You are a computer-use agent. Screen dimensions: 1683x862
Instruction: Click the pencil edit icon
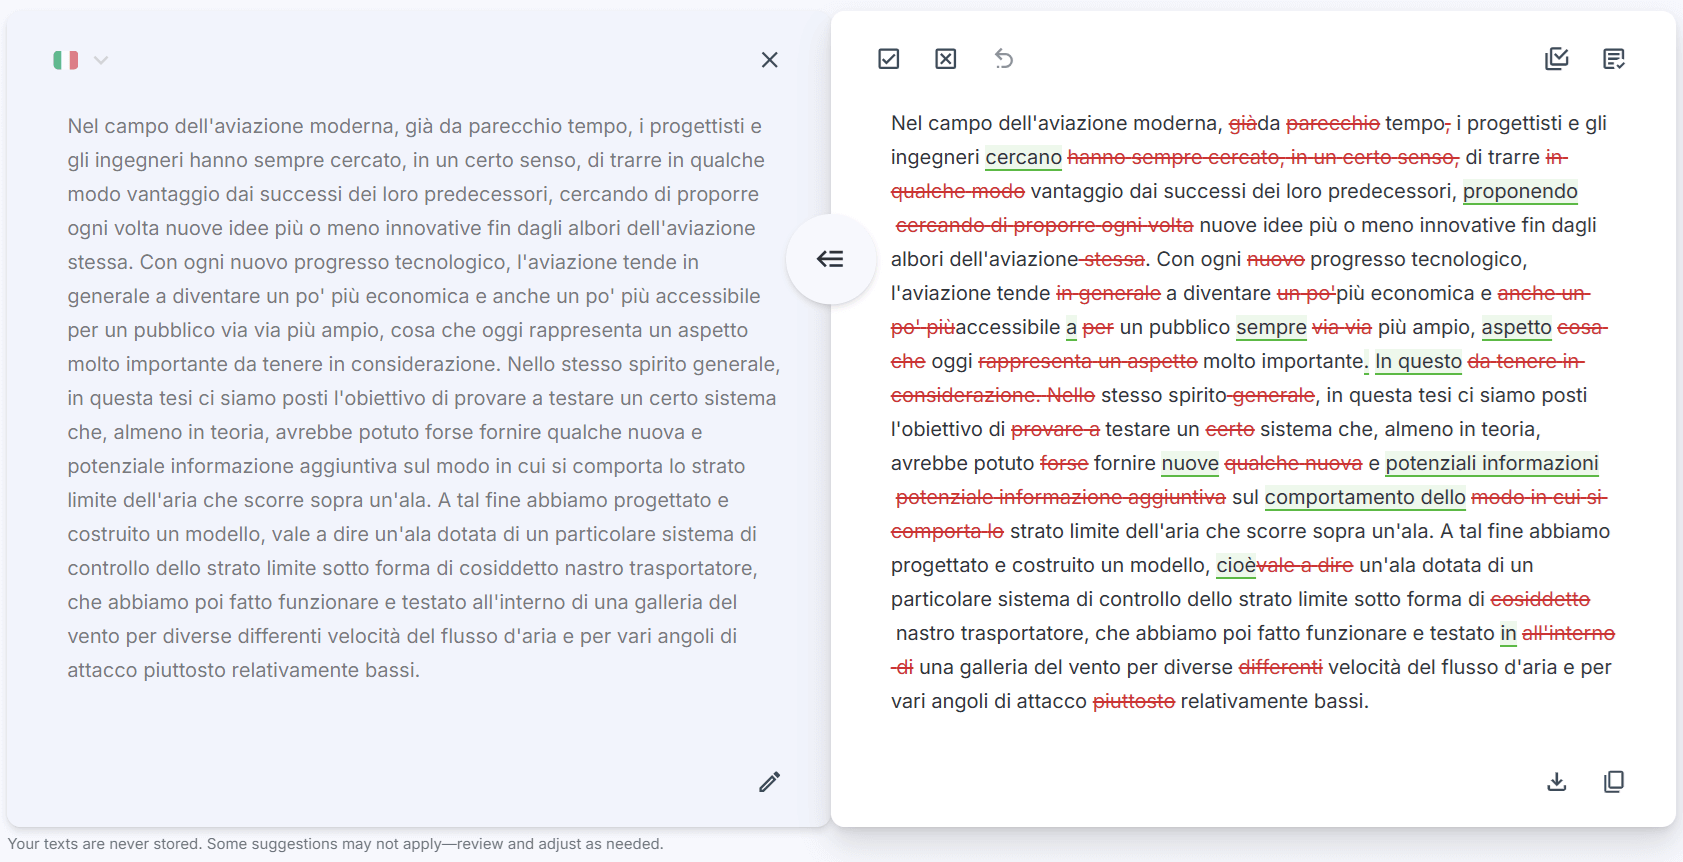tap(769, 782)
